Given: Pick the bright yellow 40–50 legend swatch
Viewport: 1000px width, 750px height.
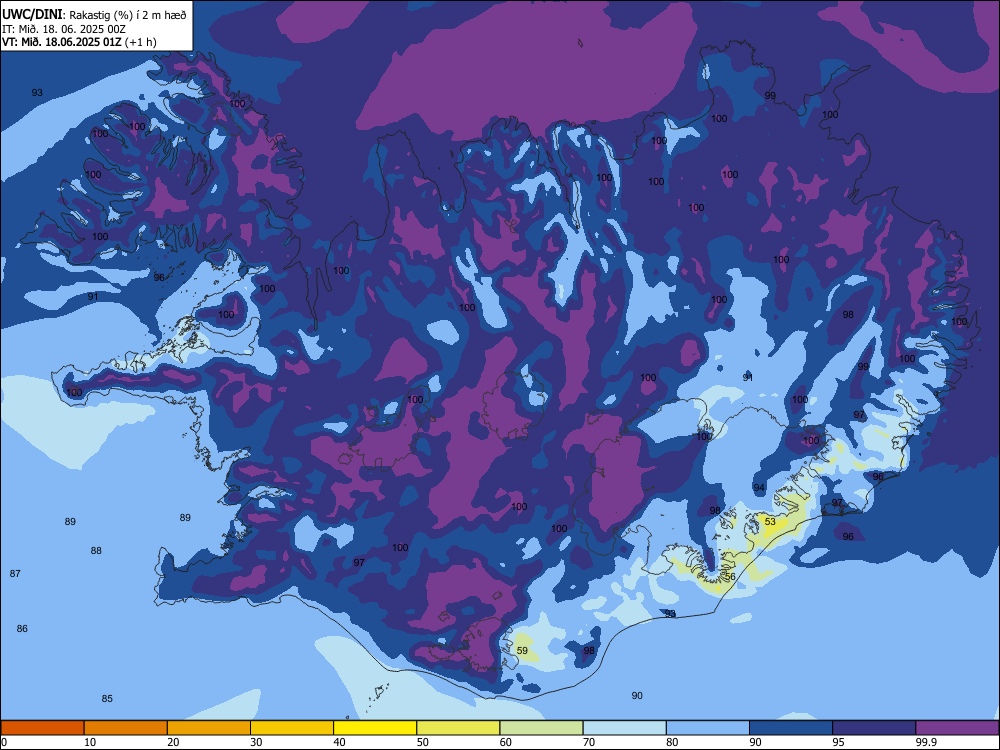Looking at the screenshot, I should [375, 728].
